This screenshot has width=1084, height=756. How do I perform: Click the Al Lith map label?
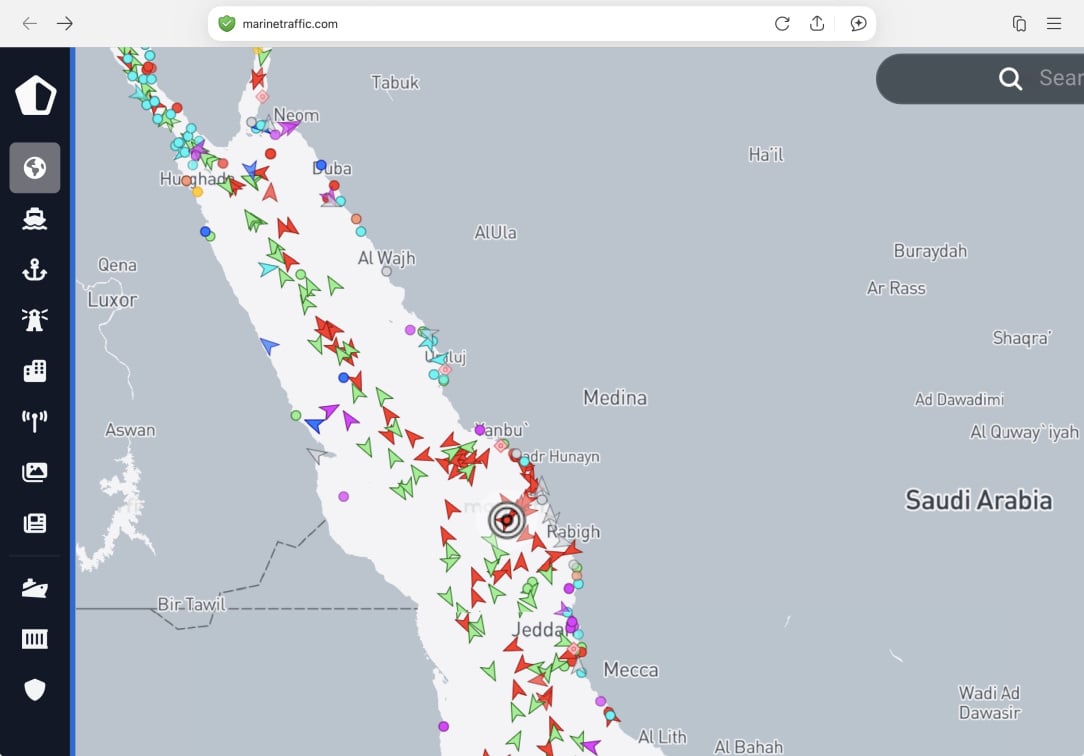click(x=662, y=737)
